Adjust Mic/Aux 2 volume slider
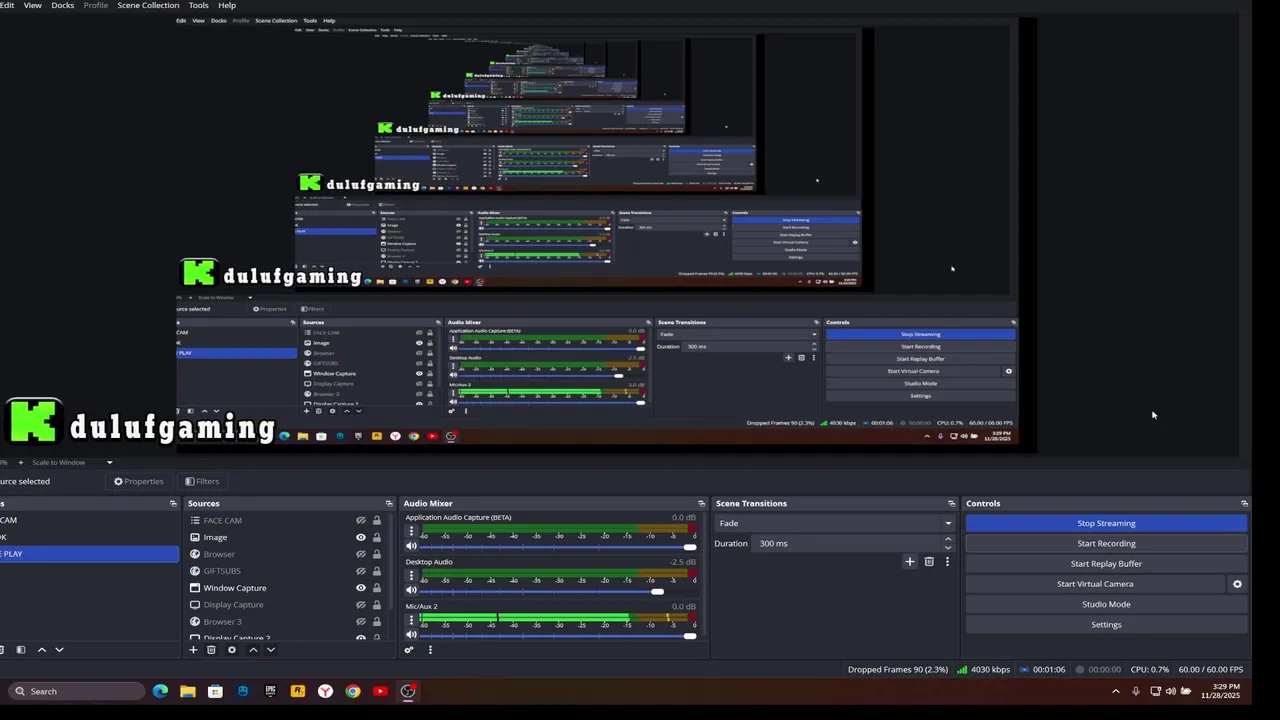This screenshot has width=1280, height=720. 690,636
